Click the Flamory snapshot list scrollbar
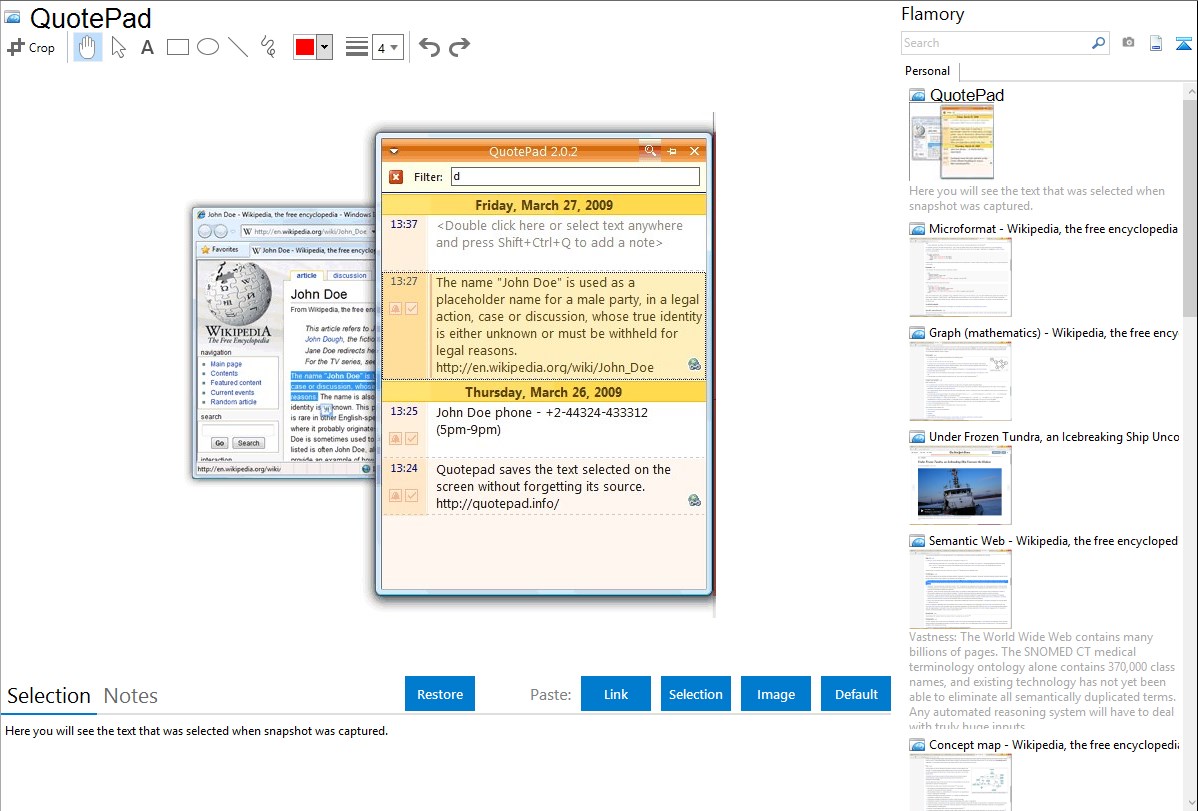This screenshot has width=1198, height=811. coord(1190,207)
